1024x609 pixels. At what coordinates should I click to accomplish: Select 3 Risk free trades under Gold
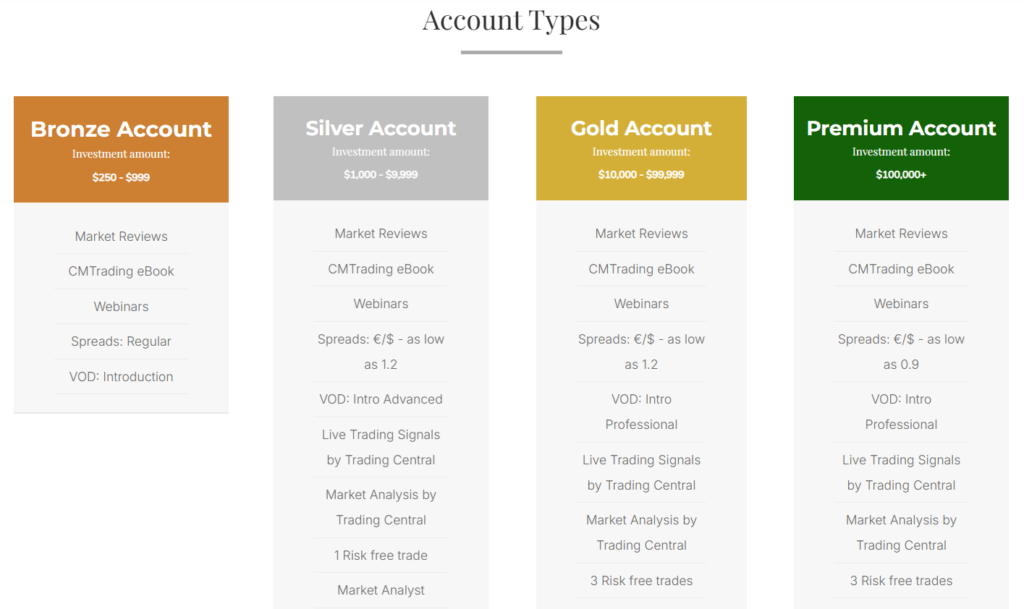[641, 581]
